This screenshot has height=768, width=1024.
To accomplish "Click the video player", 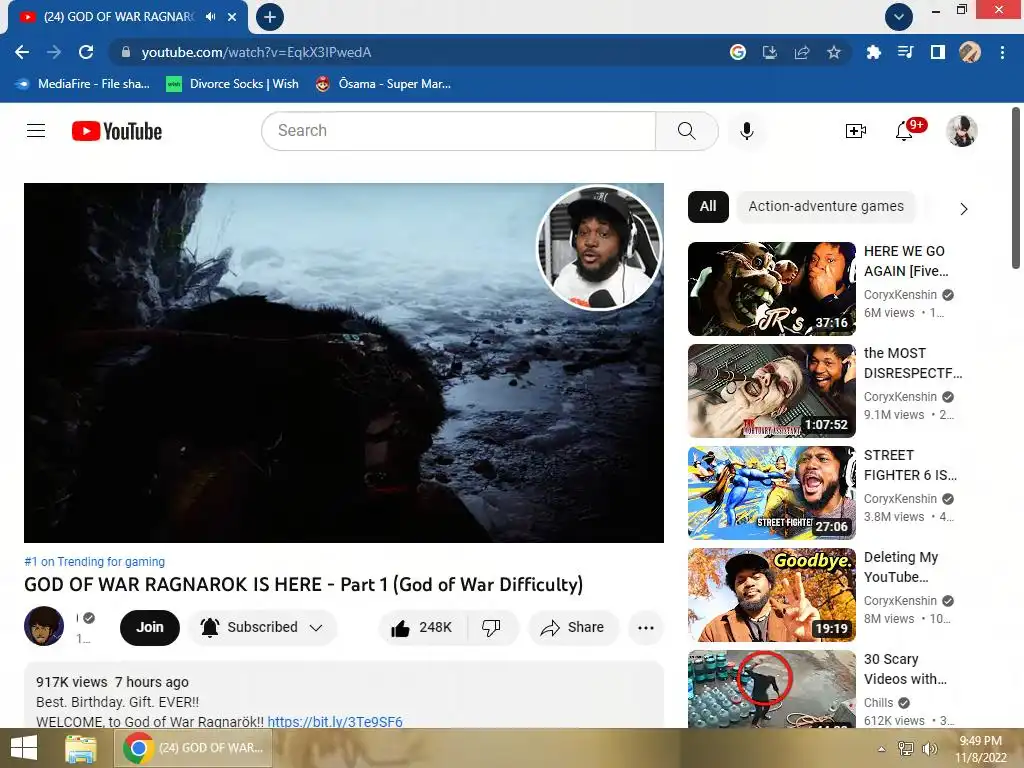I will point(344,362).
